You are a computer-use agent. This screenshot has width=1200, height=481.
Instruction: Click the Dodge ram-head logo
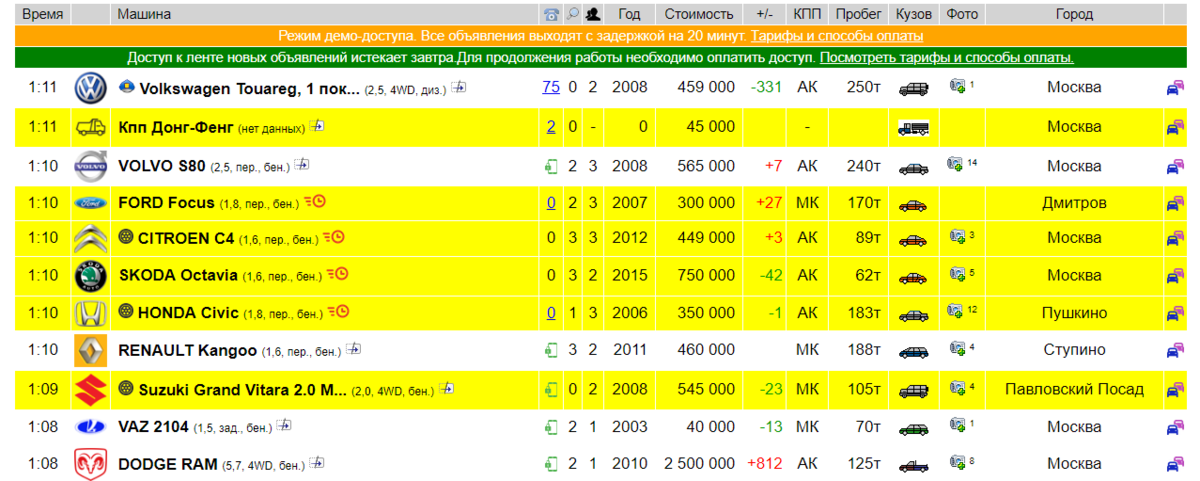point(90,464)
